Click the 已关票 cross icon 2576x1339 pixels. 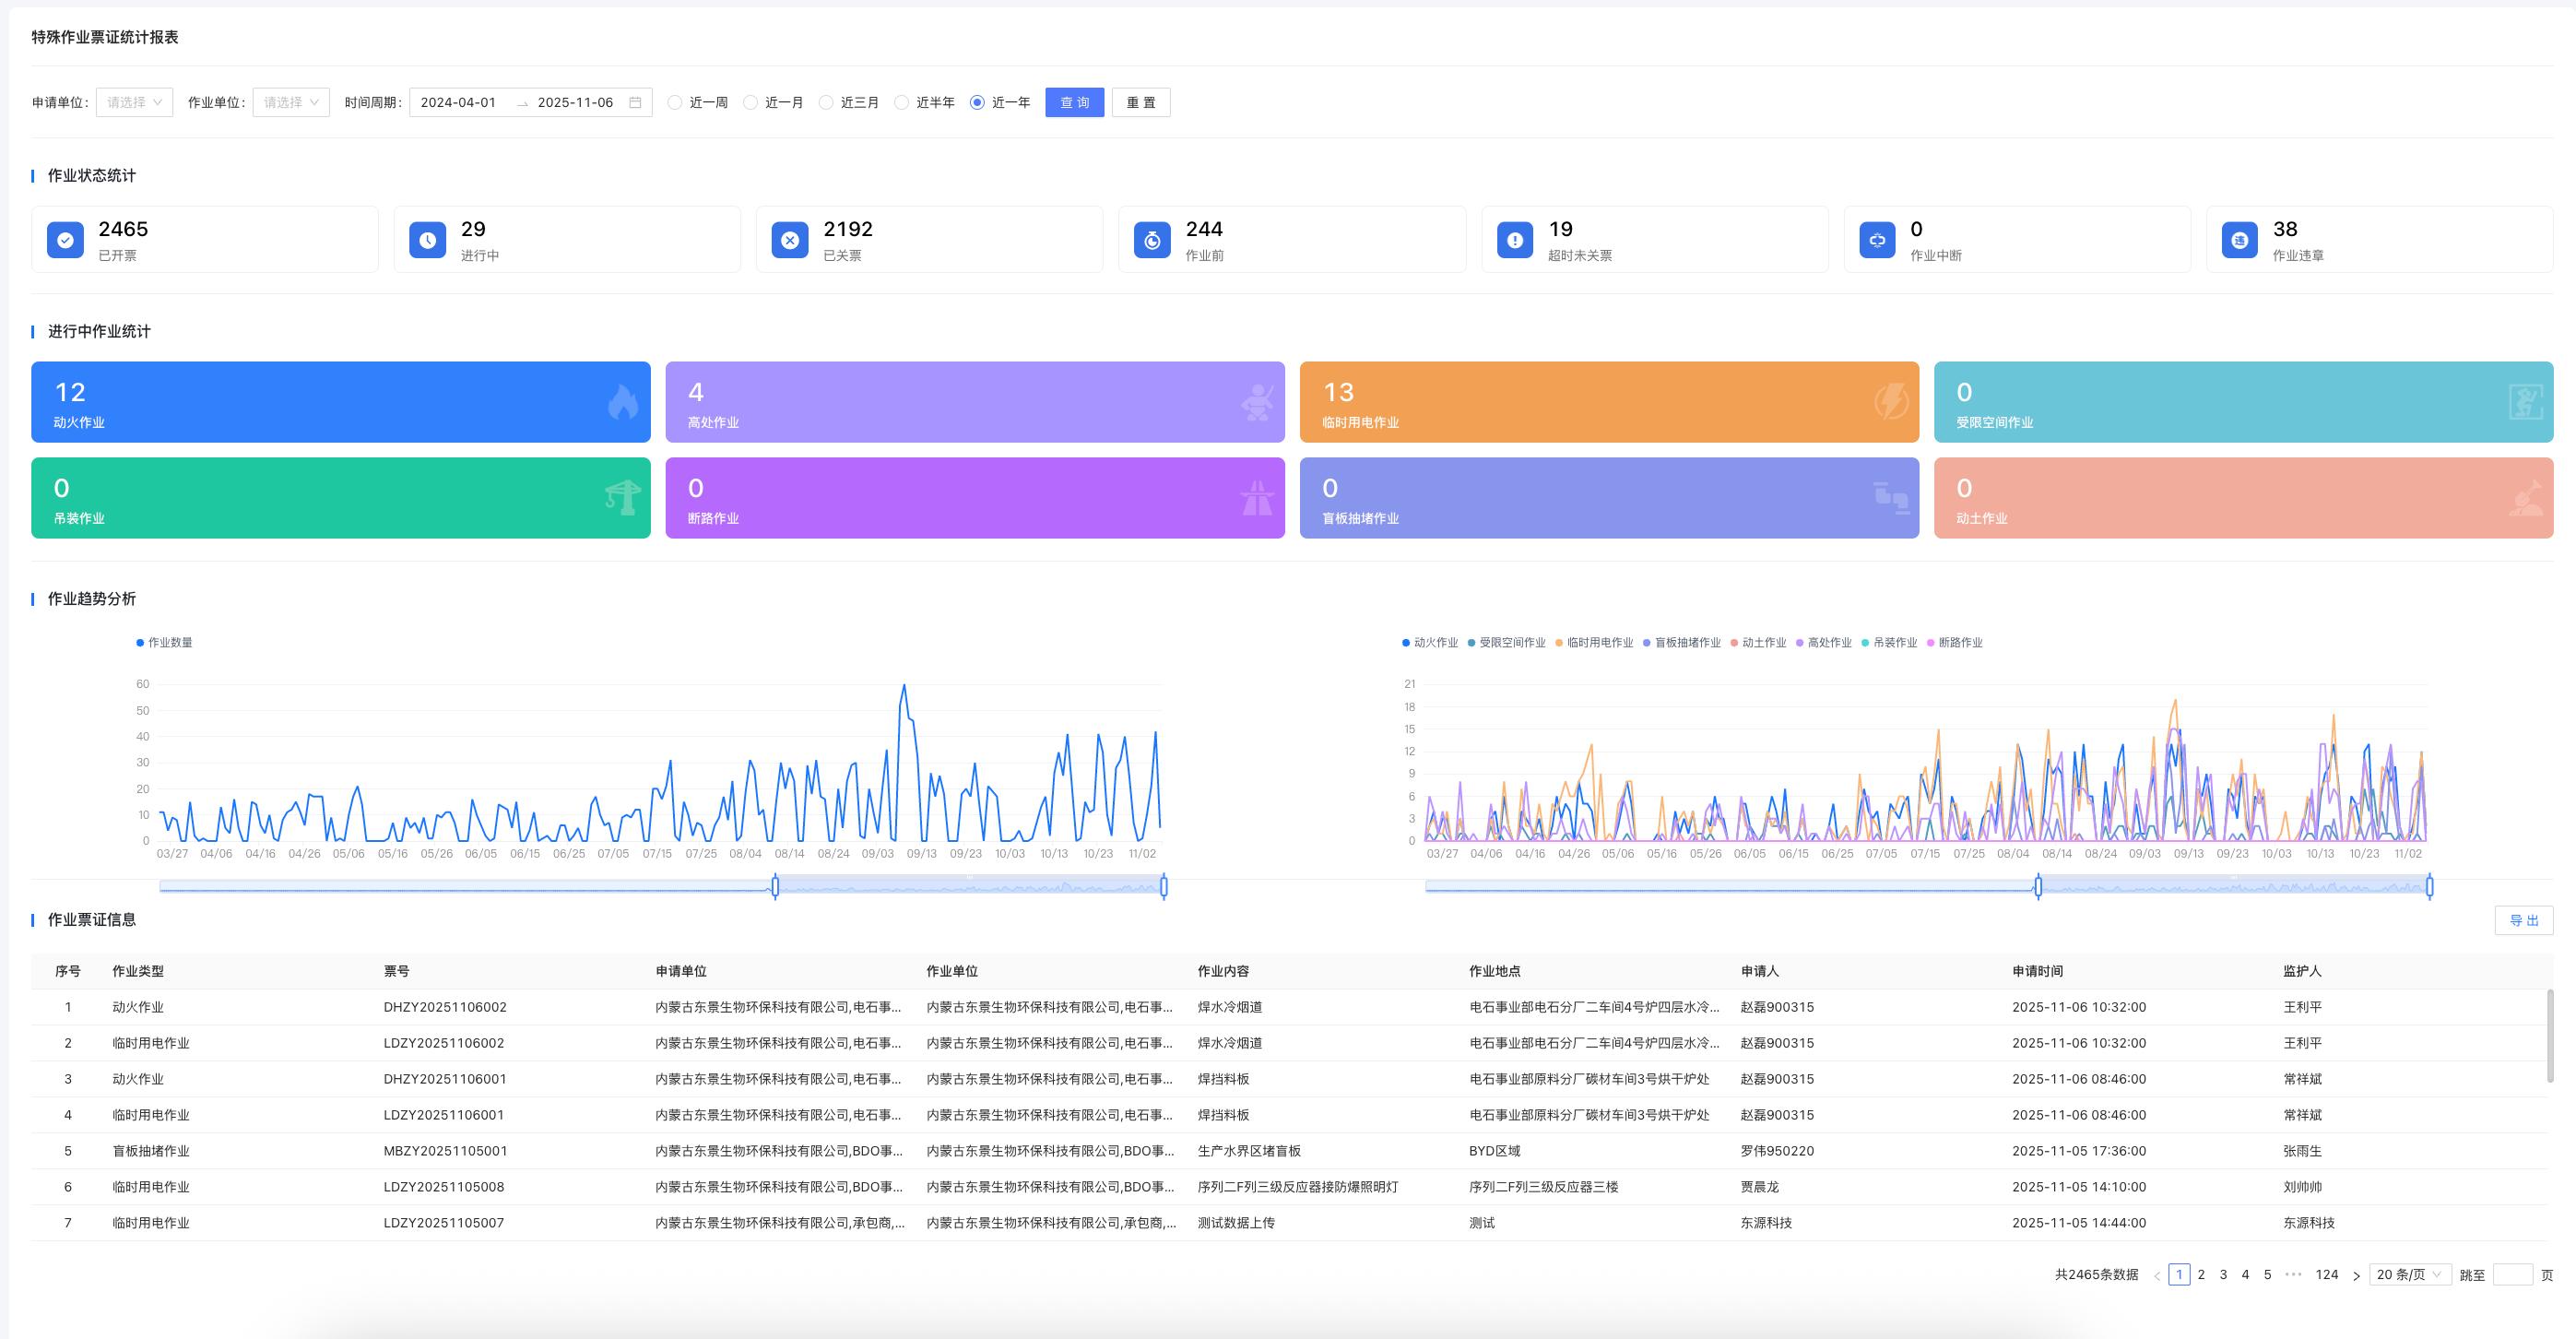790,240
